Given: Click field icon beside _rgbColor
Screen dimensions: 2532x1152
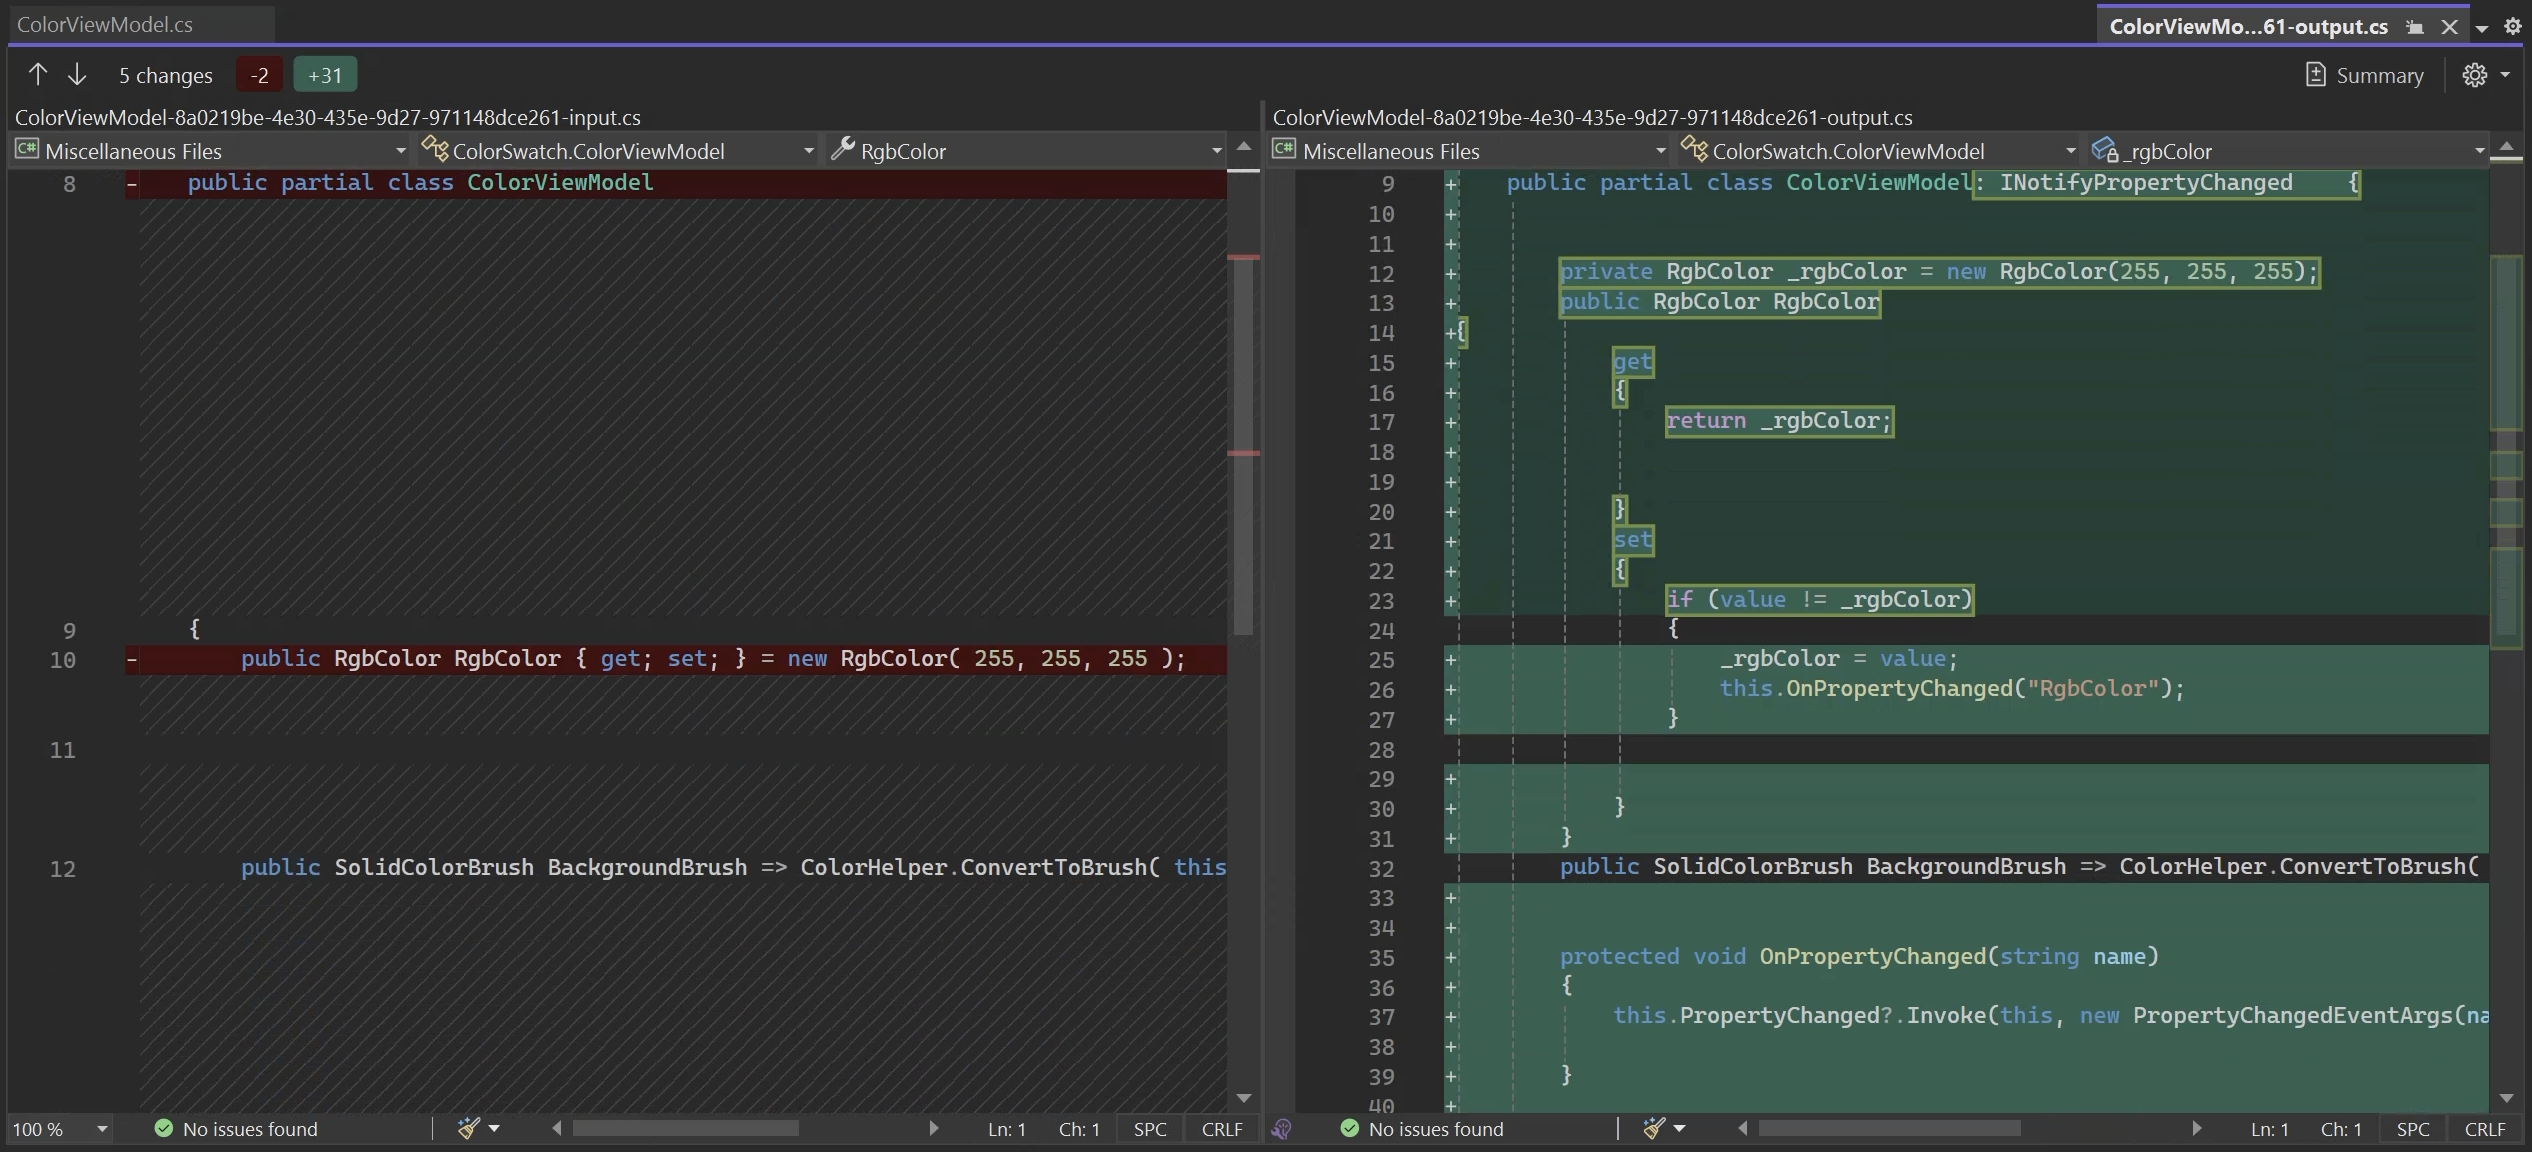Looking at the screenshot, I should pos(2104,150).
